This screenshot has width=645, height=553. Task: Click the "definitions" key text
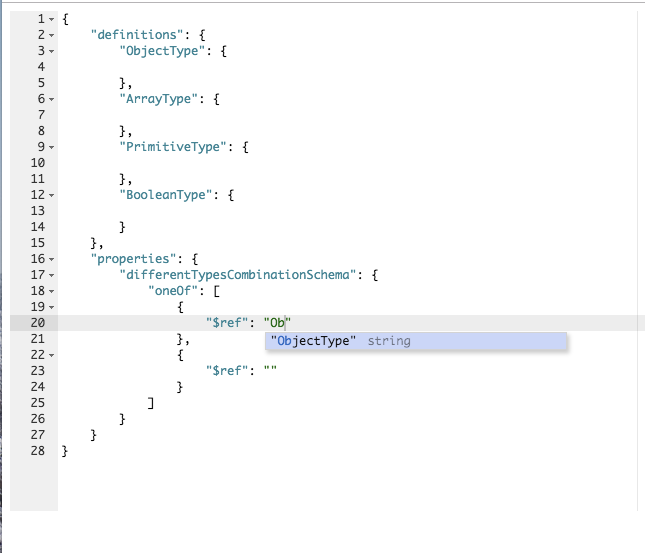[136, 35]
